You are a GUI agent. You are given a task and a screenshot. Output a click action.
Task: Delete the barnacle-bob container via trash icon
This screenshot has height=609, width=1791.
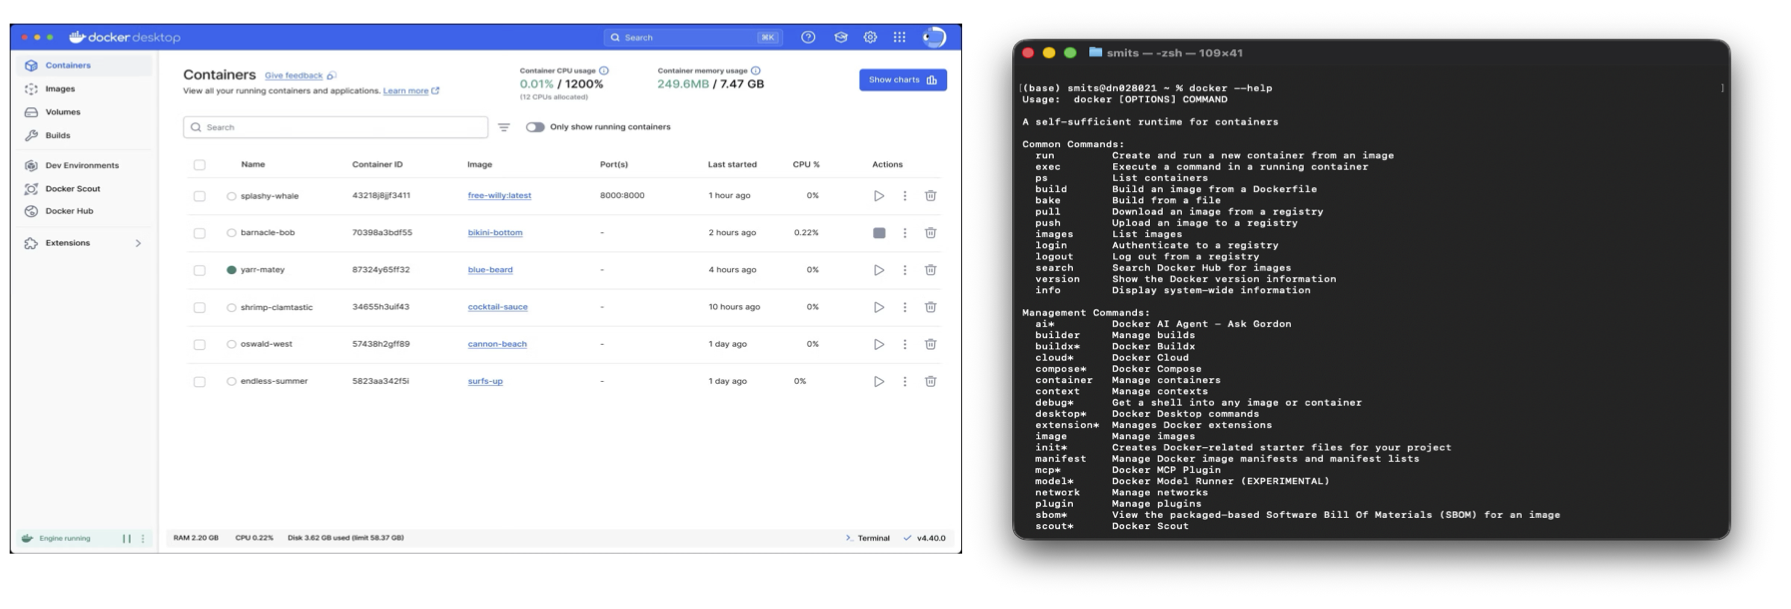tap(930, 233)
